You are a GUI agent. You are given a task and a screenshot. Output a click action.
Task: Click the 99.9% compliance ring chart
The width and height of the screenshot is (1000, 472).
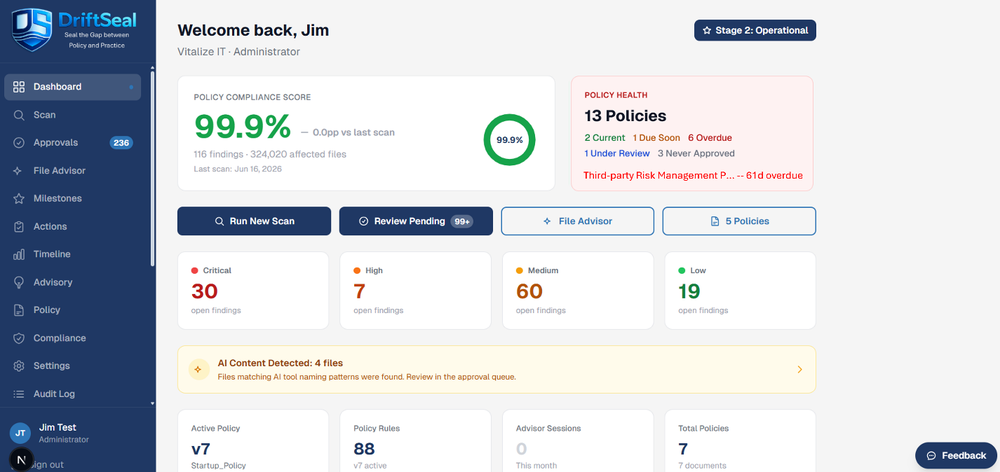[x=510, y=140]
